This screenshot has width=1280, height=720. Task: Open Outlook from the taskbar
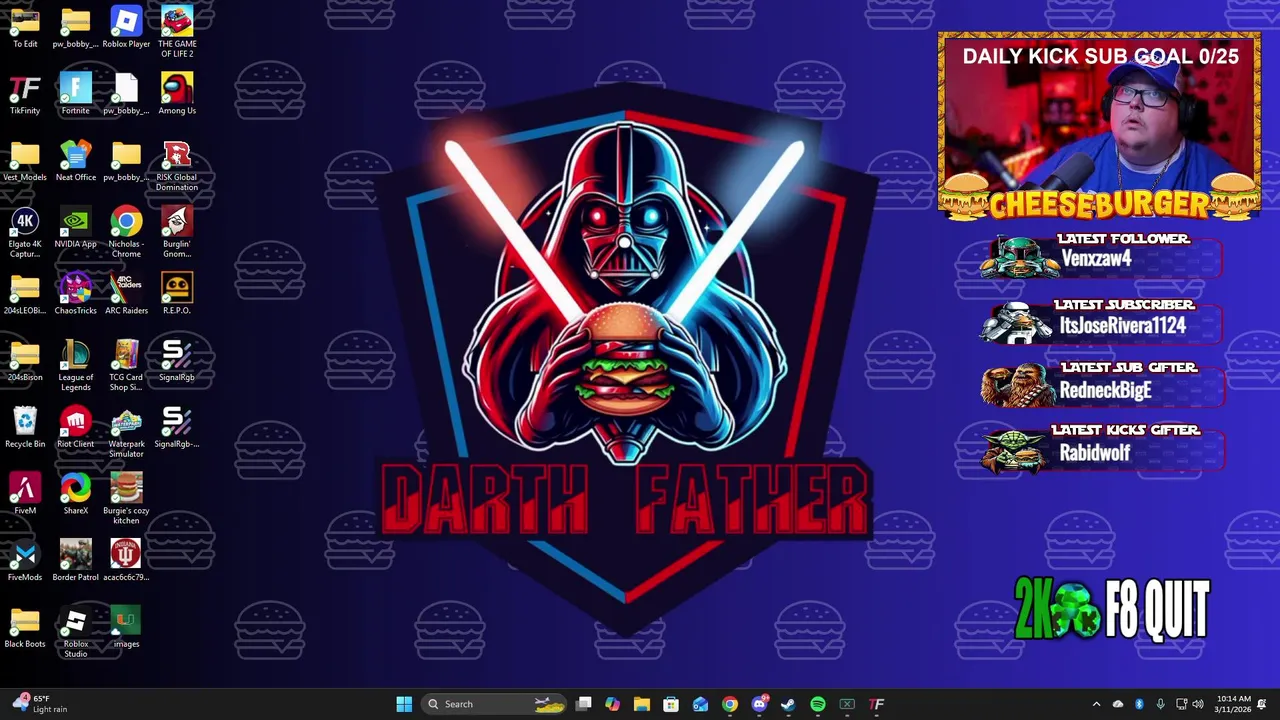(x=700, y=704)
